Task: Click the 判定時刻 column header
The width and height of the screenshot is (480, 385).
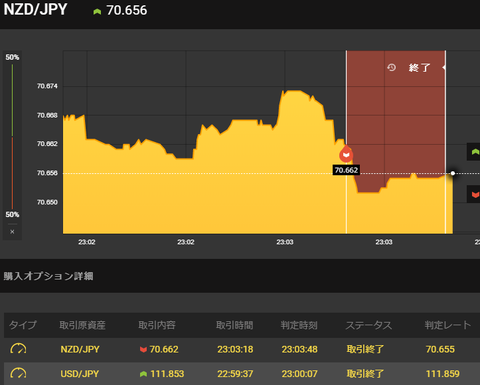Action: coord(299,325)
